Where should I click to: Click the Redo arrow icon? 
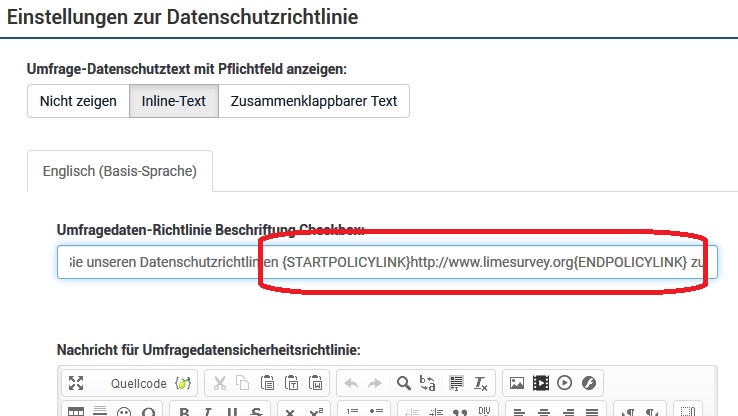pos(376,382)
